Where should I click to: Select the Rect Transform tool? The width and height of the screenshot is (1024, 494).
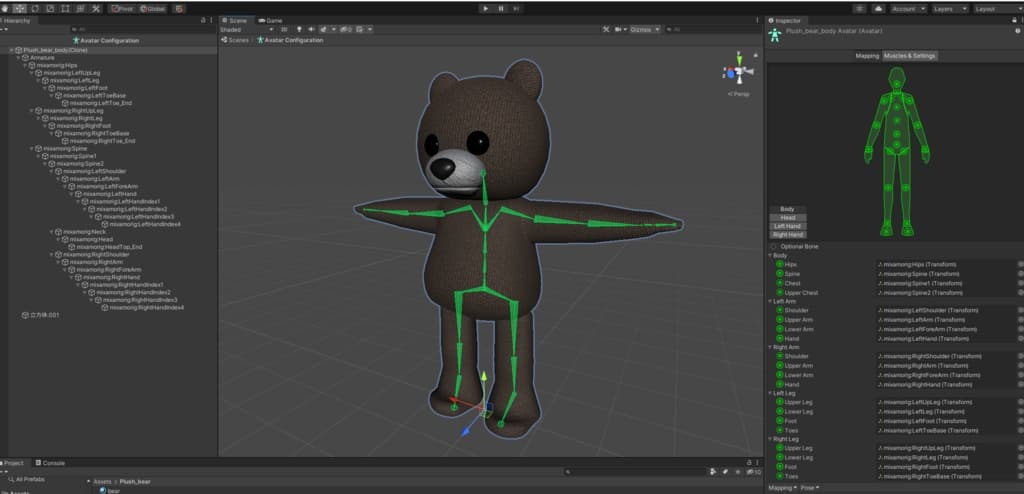[64, 8]
